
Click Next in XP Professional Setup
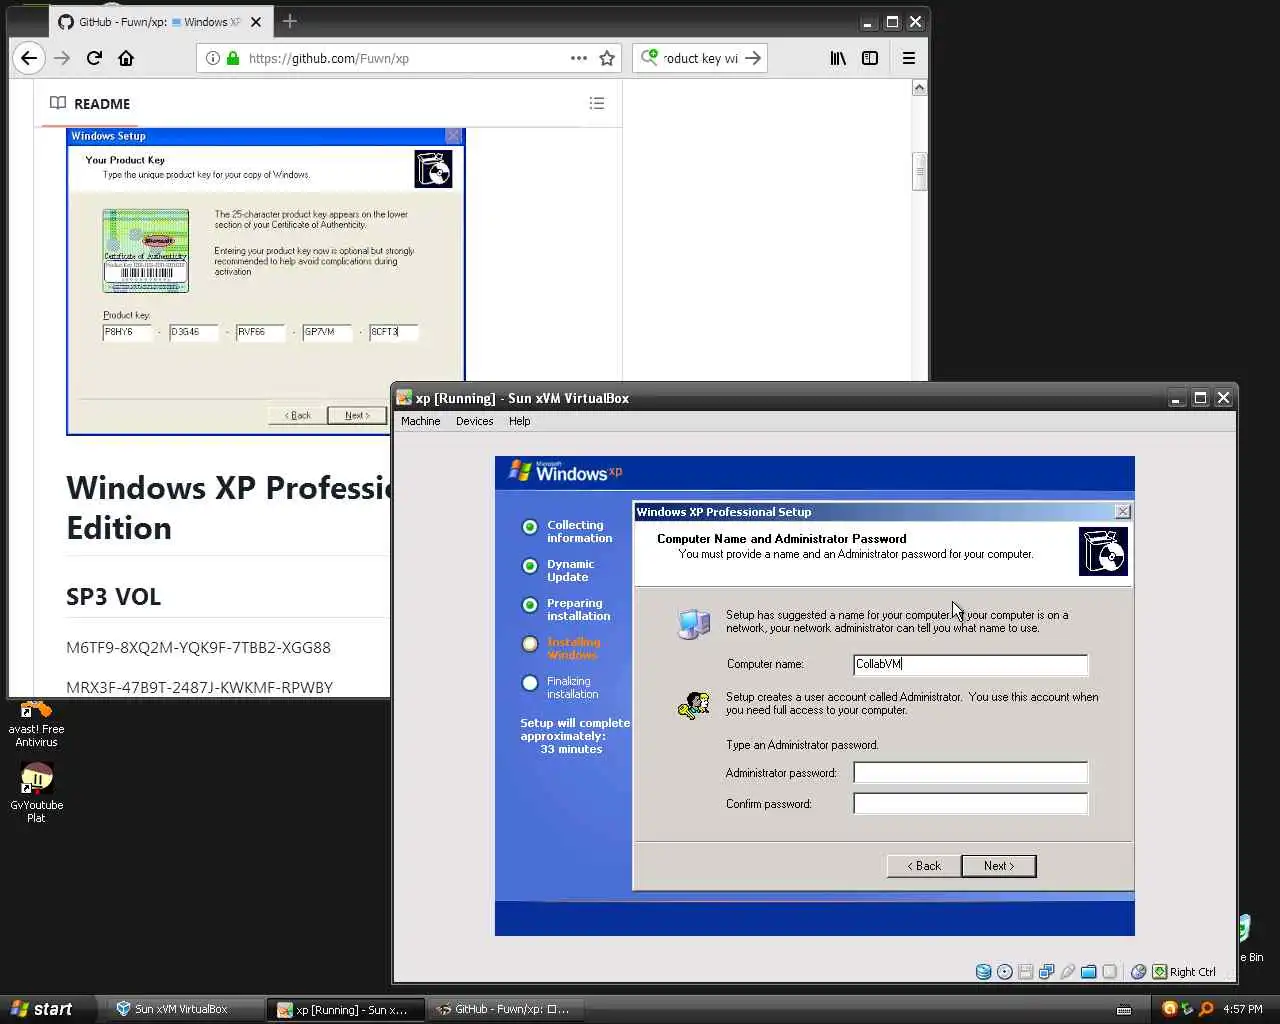(x=998, y=866)
